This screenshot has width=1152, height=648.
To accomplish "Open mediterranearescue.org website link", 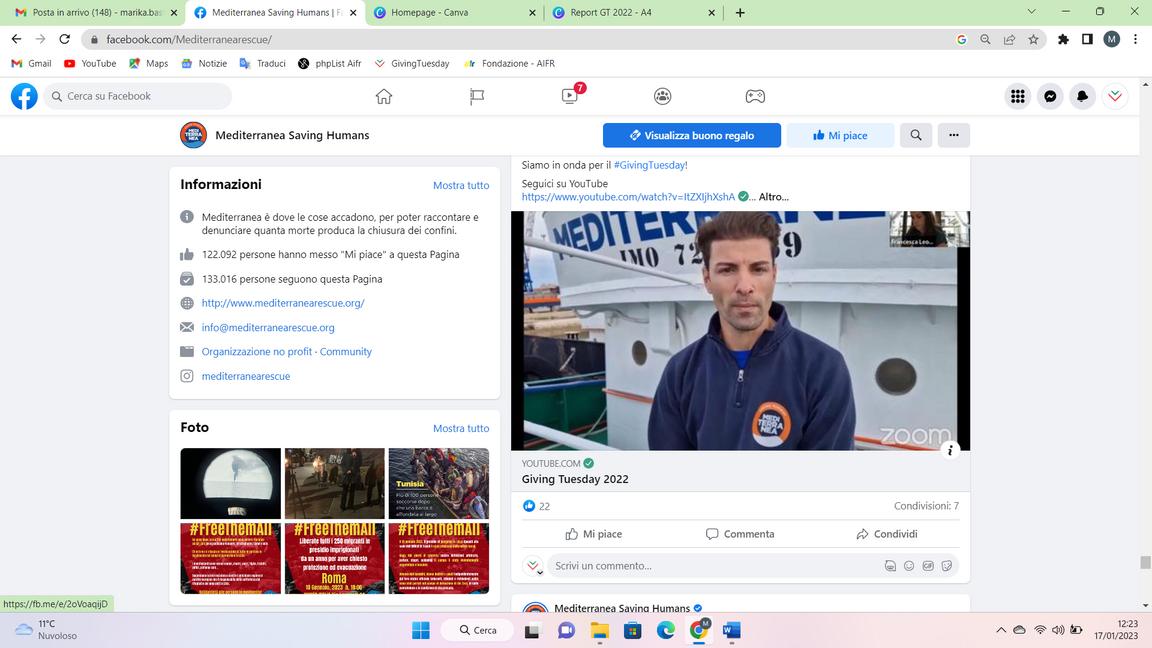I will pos(283,303).
